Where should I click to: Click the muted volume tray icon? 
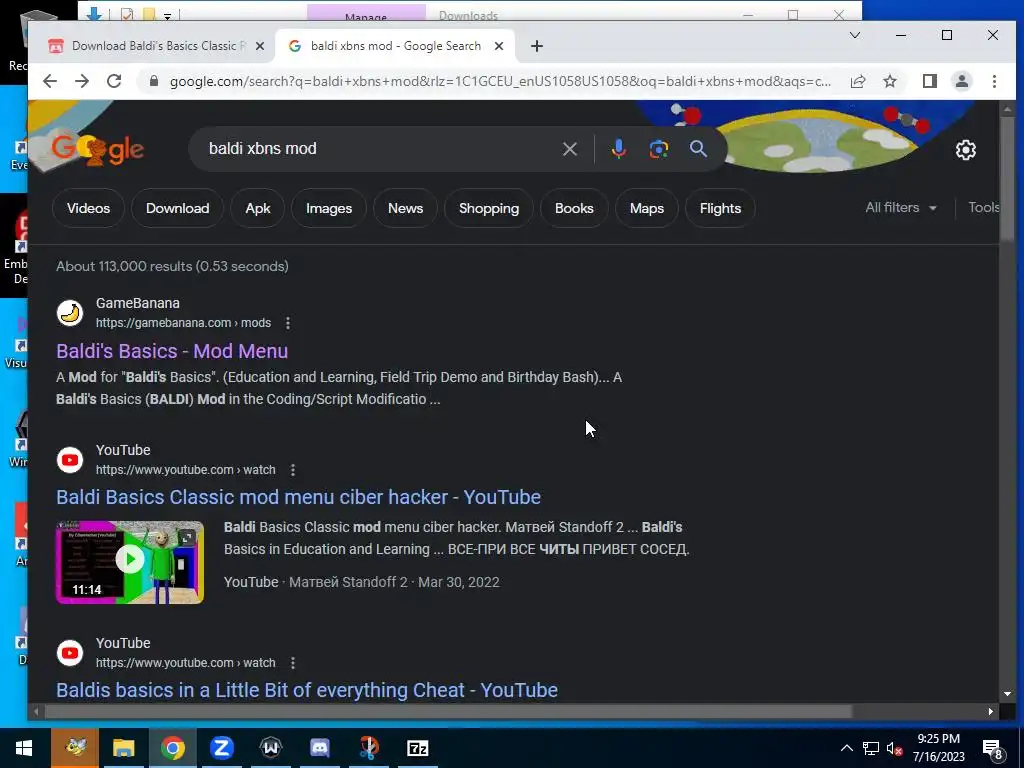pos(895,748)
